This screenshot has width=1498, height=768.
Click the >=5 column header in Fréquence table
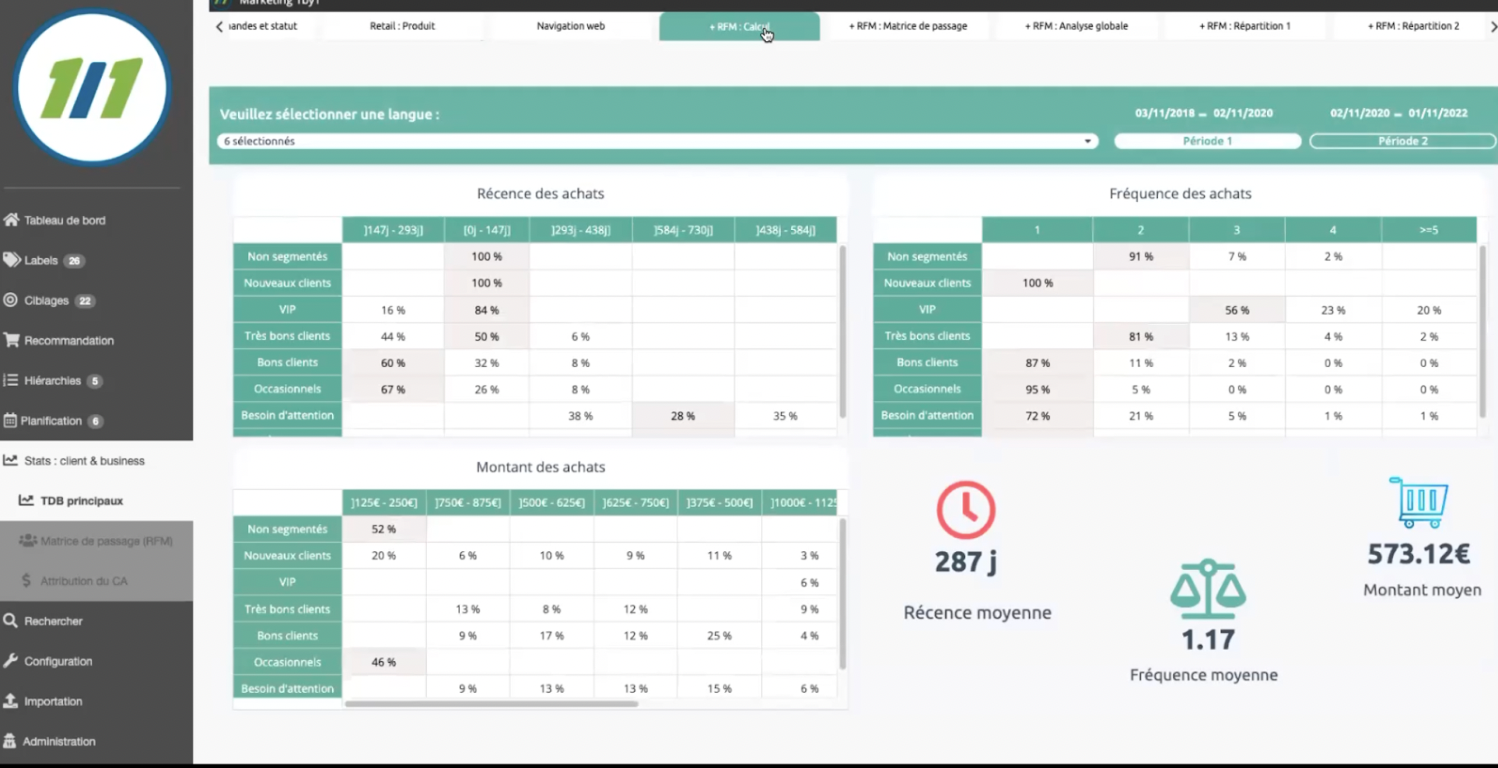1429,230
